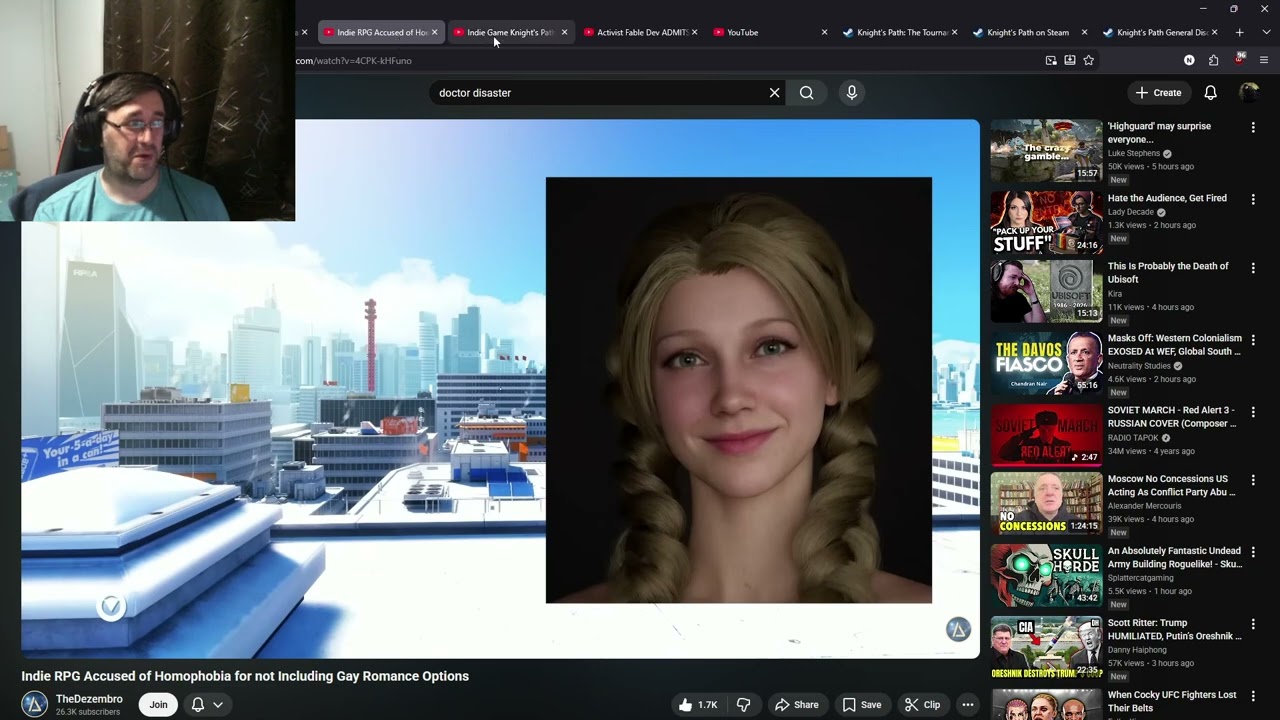Open 'Highguard' may surprise everyone thumbnail

(x=1046, y=151)
